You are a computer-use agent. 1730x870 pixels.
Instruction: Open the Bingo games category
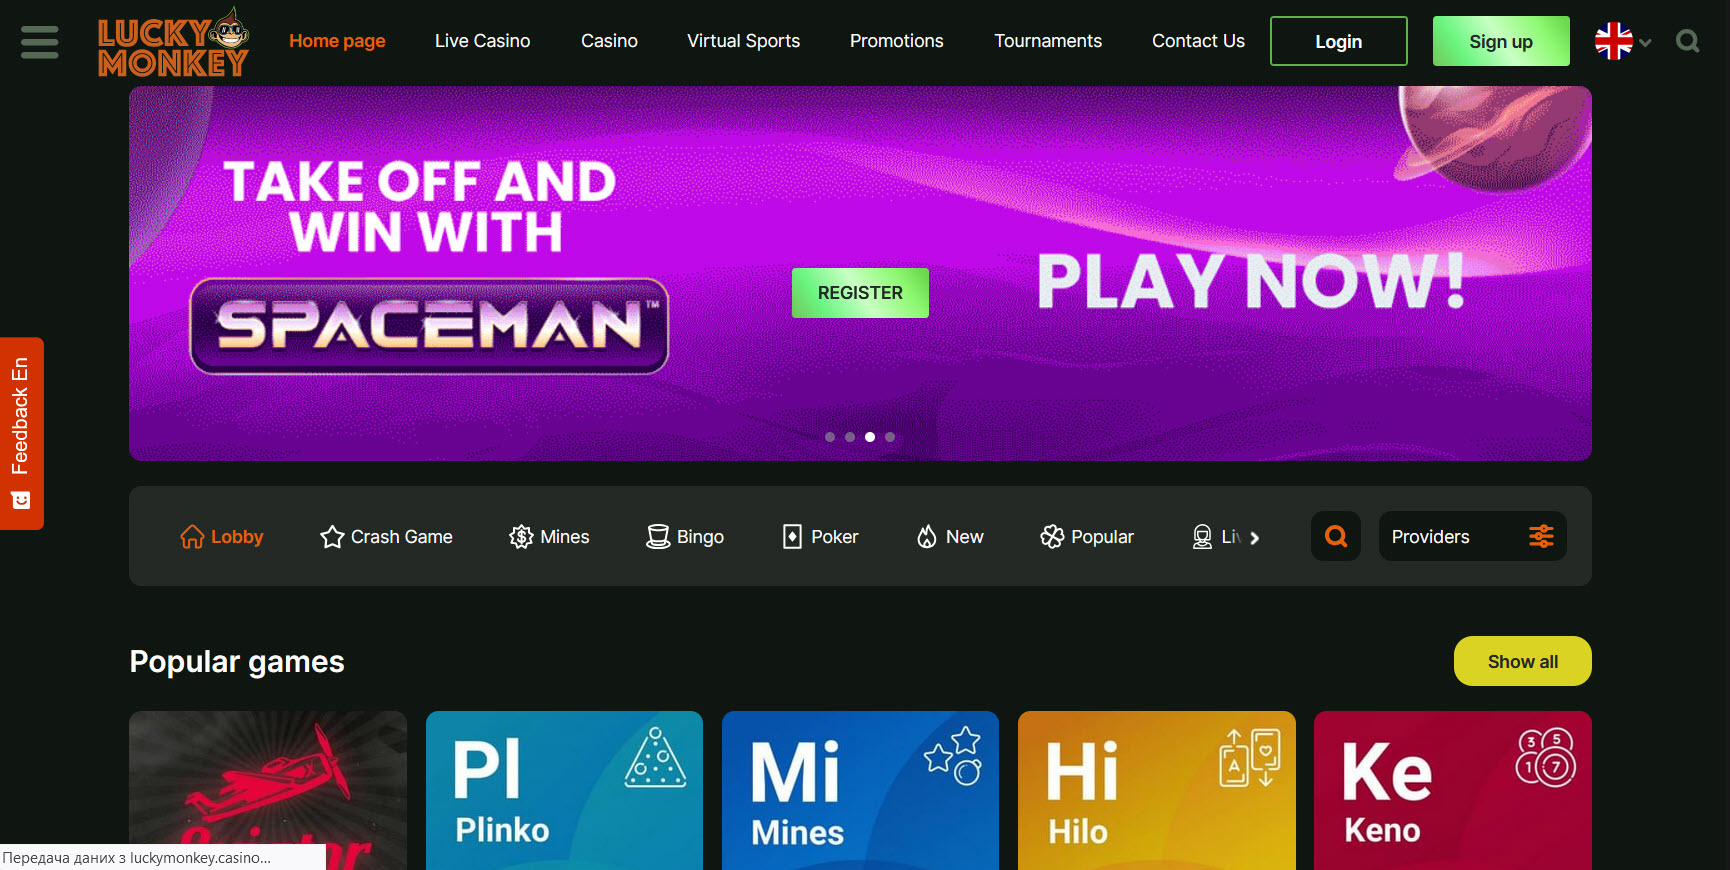[x=685, y=537]
